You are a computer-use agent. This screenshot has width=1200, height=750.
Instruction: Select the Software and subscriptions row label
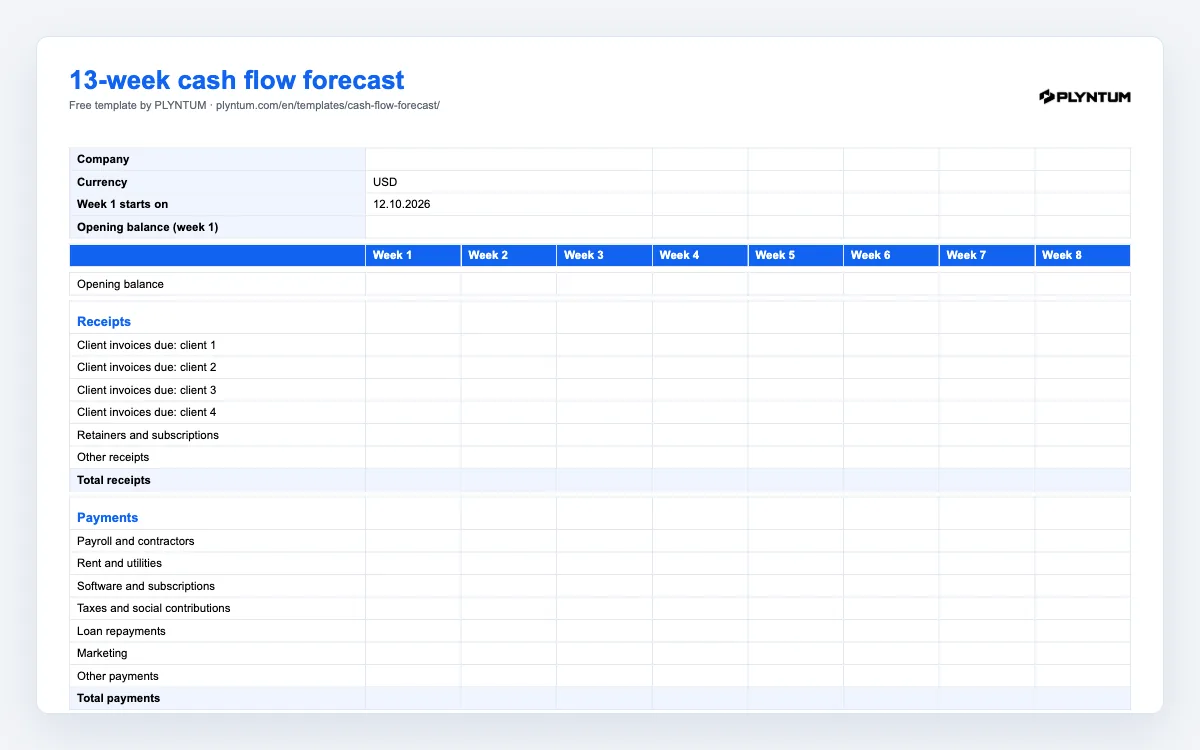click(x=217, y=586)
